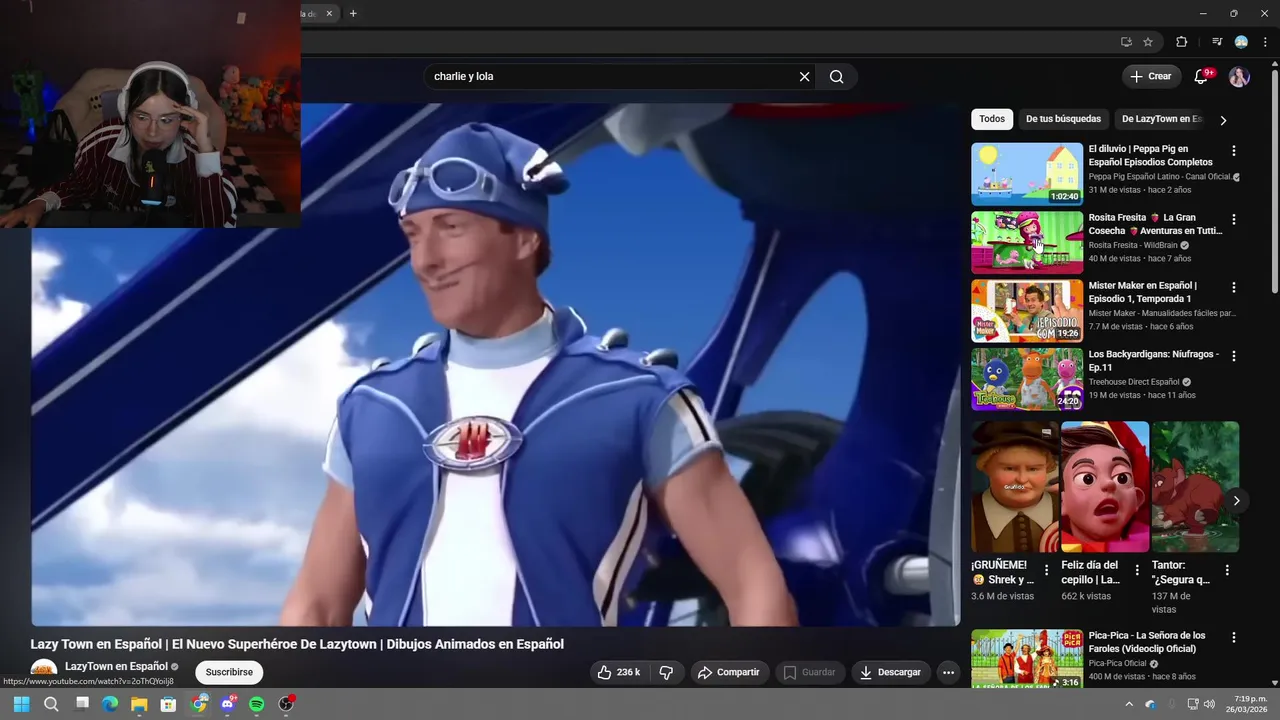Open Chrome media controls icon
The image size is (1280, 720).
(1217, 42)
